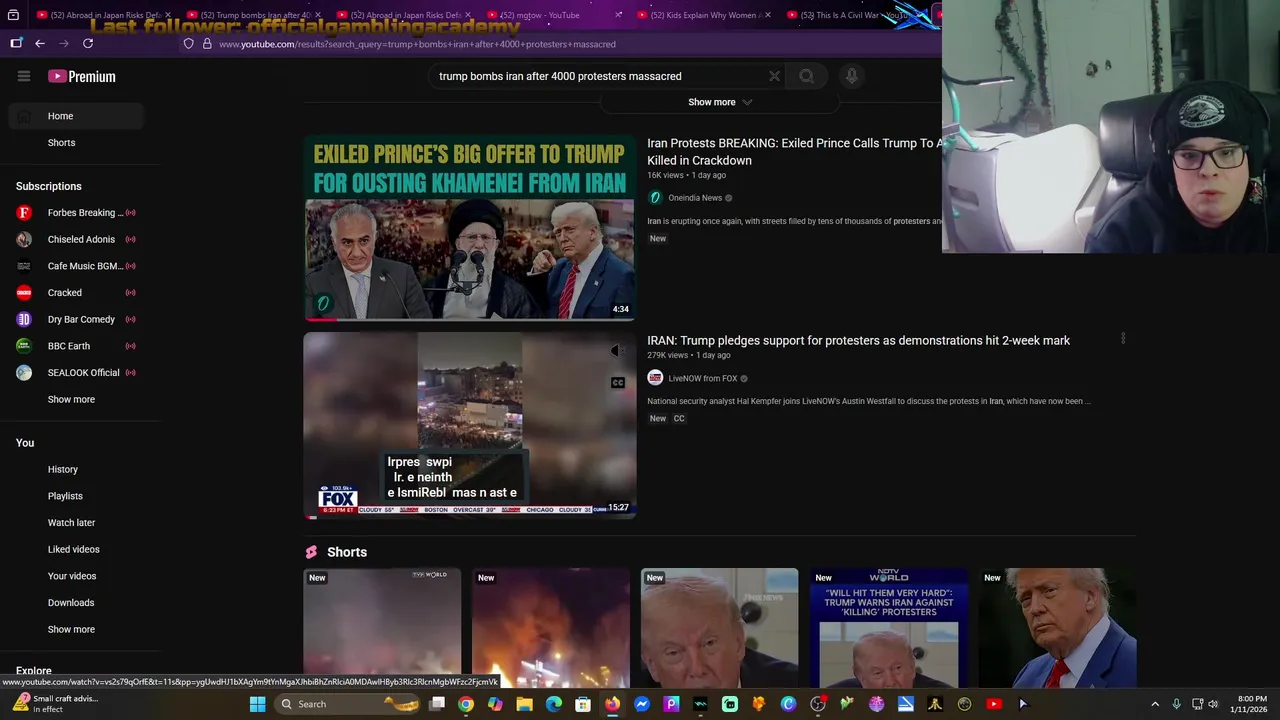Screen dimensions: 1280x720
Task: Show hidden system tray icons
Action: (x=1155, y=704)
